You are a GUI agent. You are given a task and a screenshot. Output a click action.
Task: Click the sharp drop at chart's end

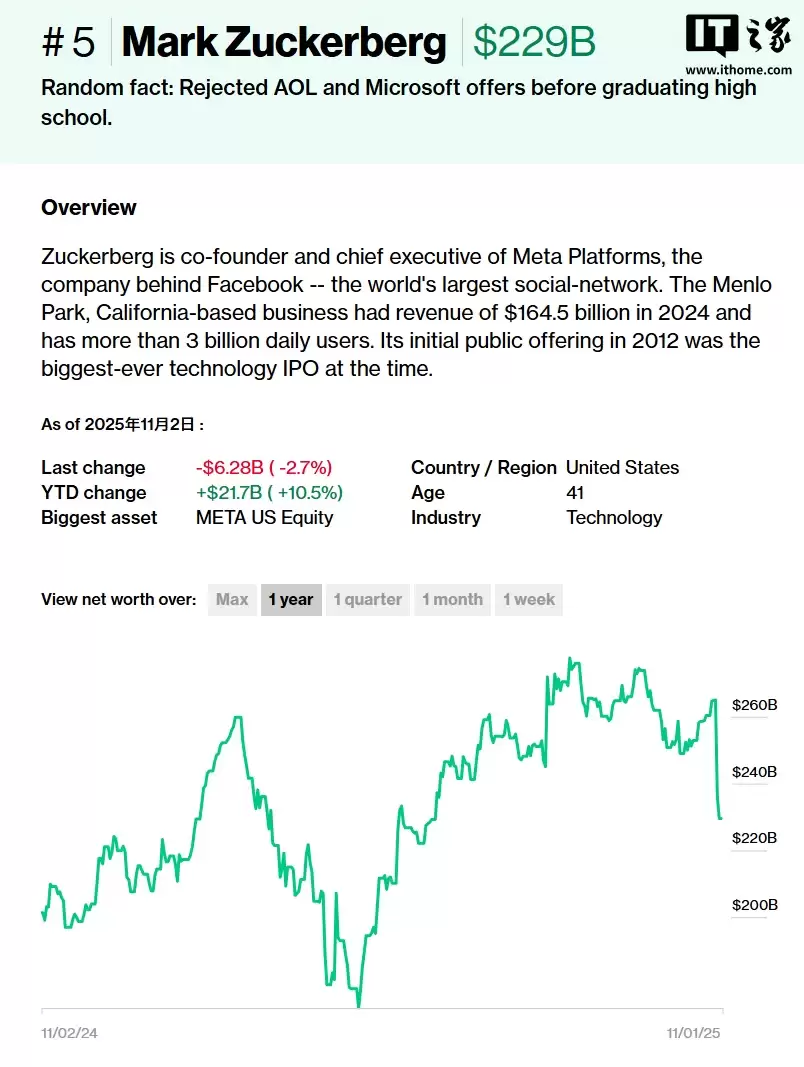coord(718,760)
